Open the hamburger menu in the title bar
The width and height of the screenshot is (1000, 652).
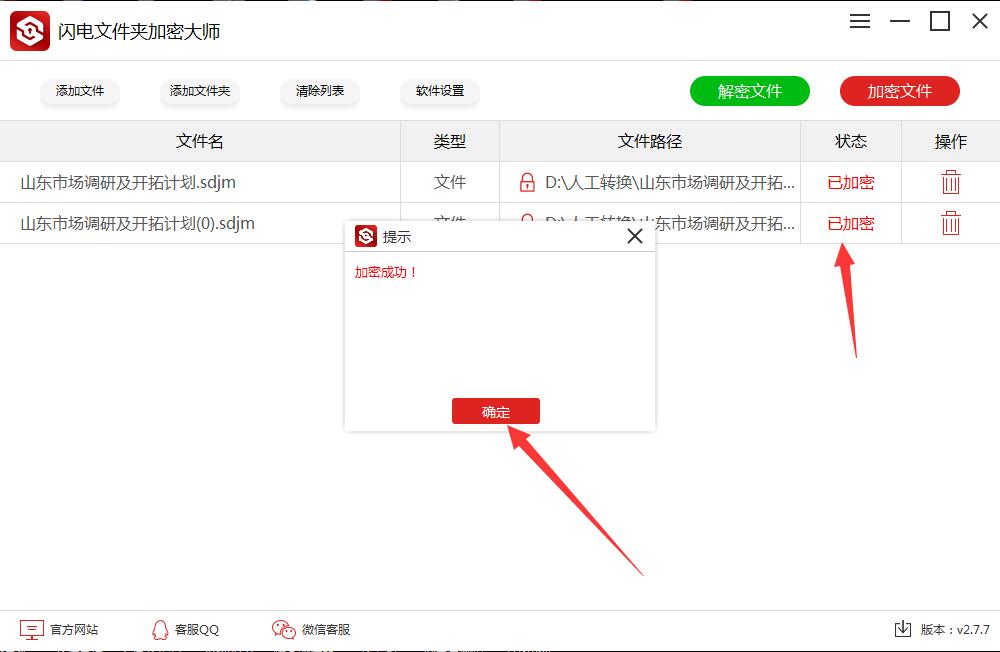point(860,22)
